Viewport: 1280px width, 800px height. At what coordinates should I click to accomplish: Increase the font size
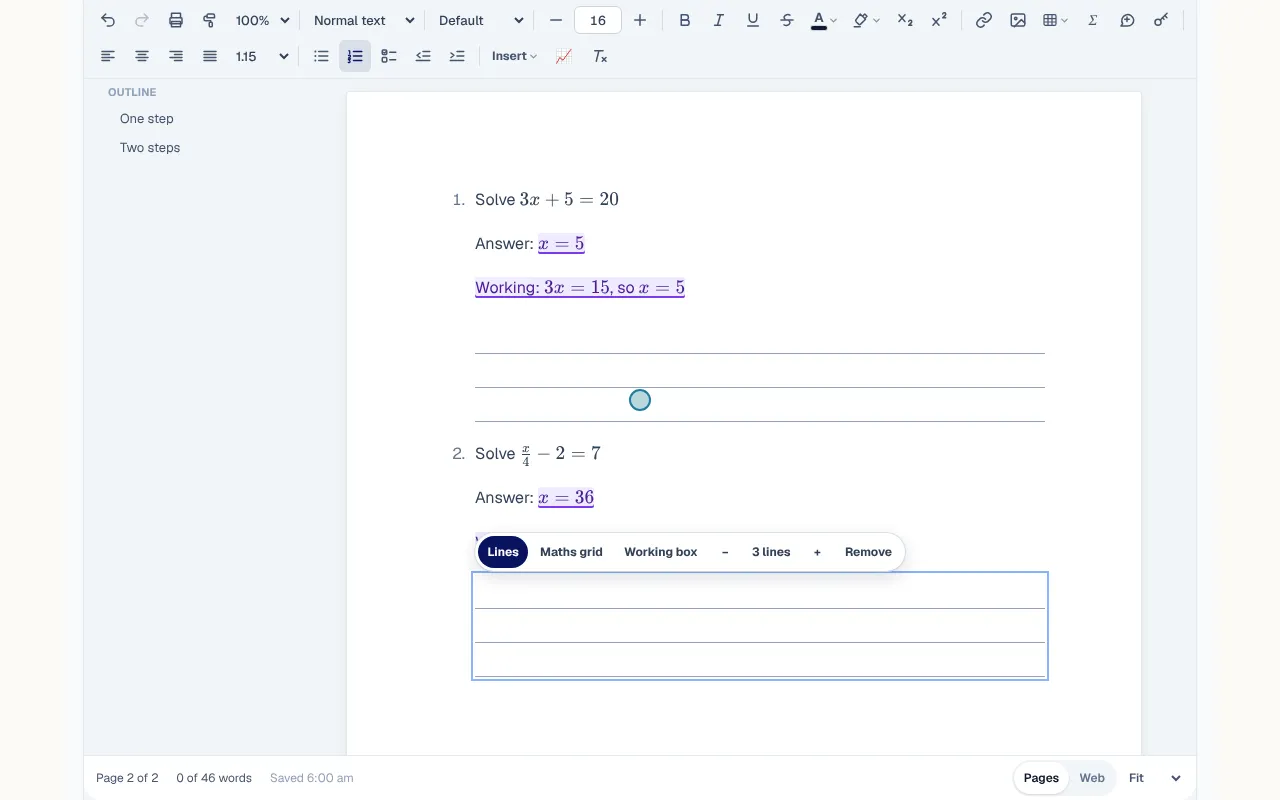click(x=640, y=20)
